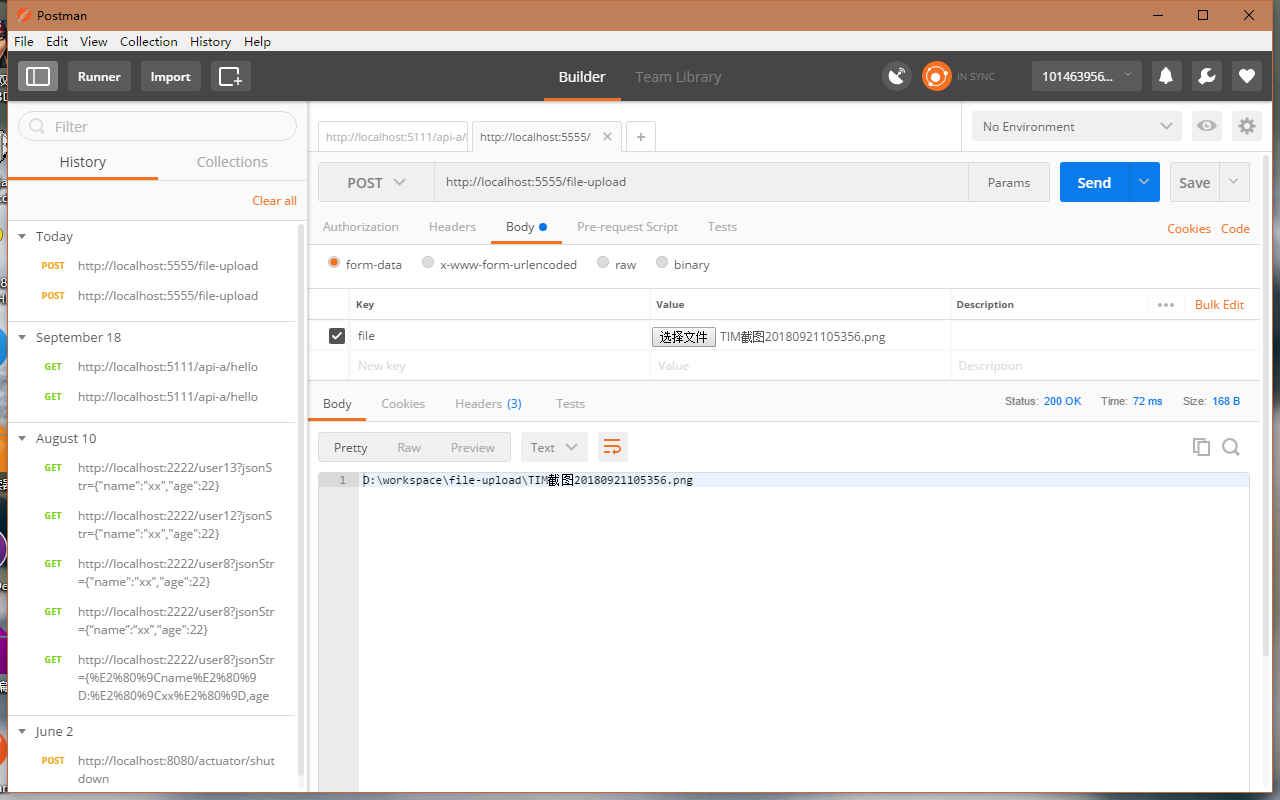1280x800 pixels.
Task: Toggle the sidebar panel icon
Action: (38, 76)
